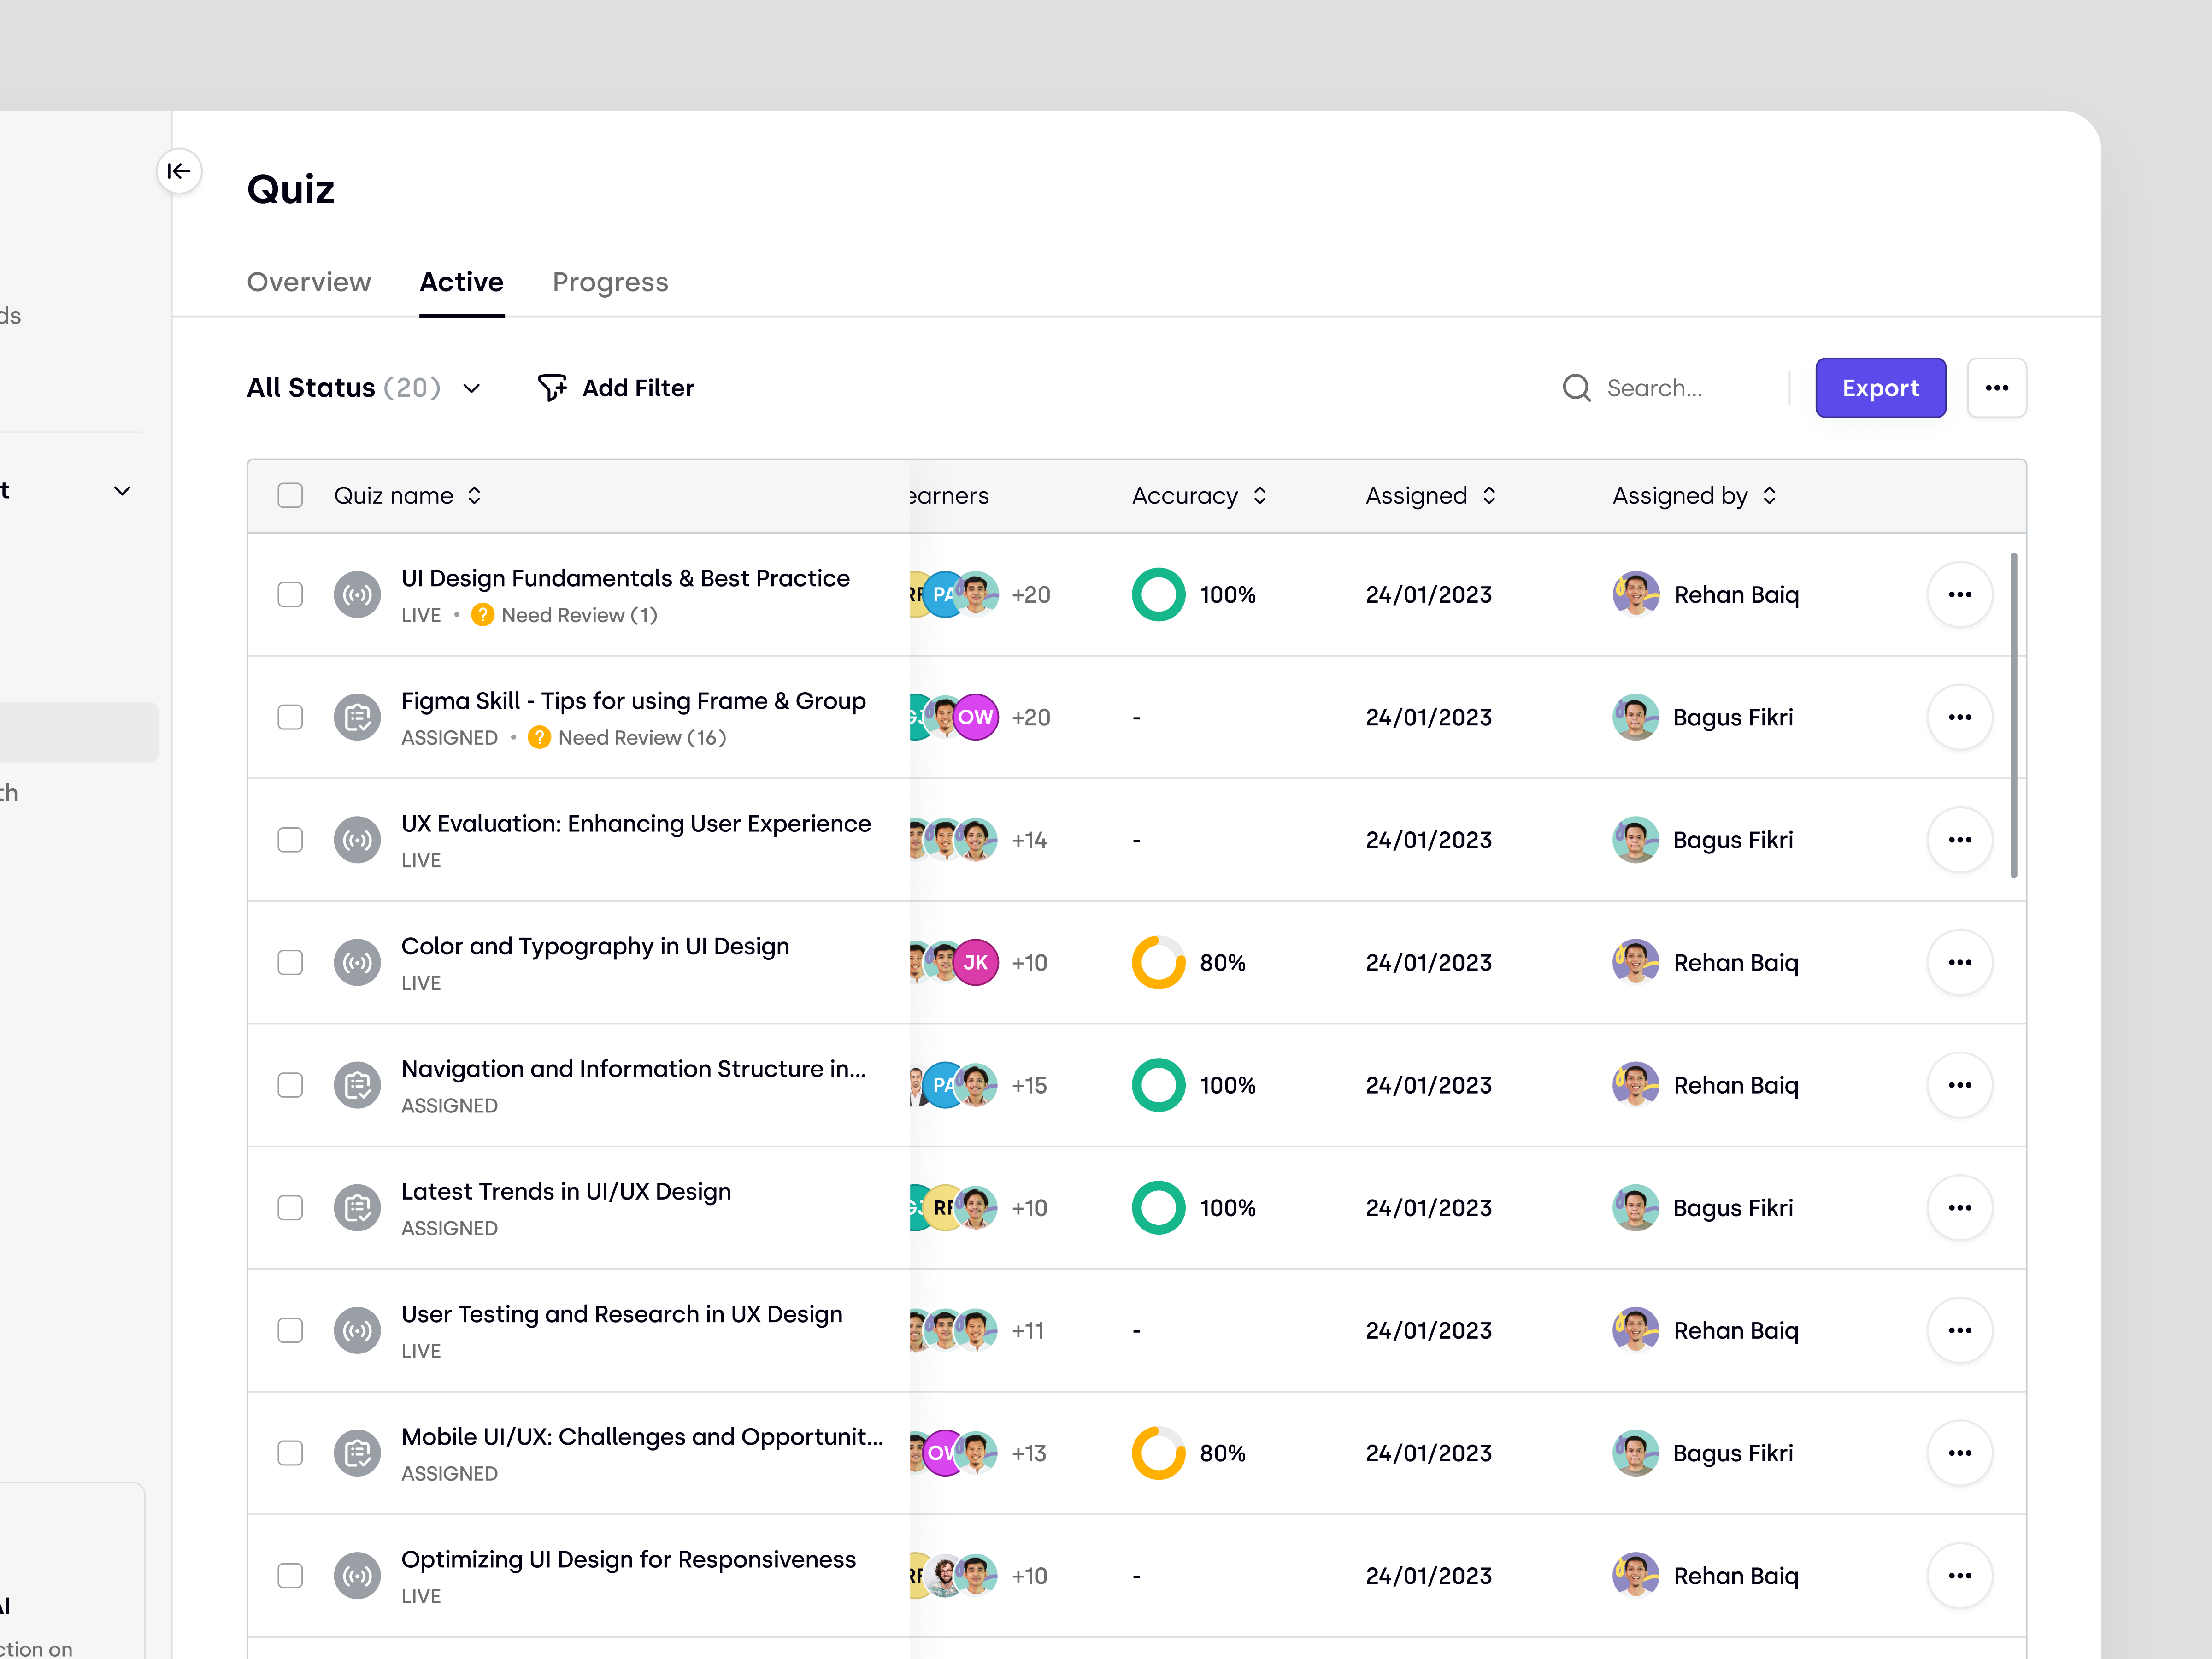Select the assigned clipboard icon beside Figma Skill quiz
The image size is (2212, 1659).
pos(357,717)
